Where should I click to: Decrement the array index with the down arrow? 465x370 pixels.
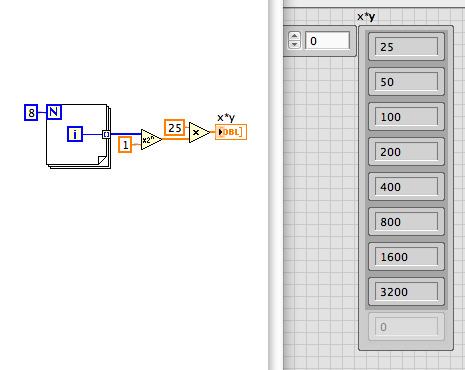click(294, 44)
